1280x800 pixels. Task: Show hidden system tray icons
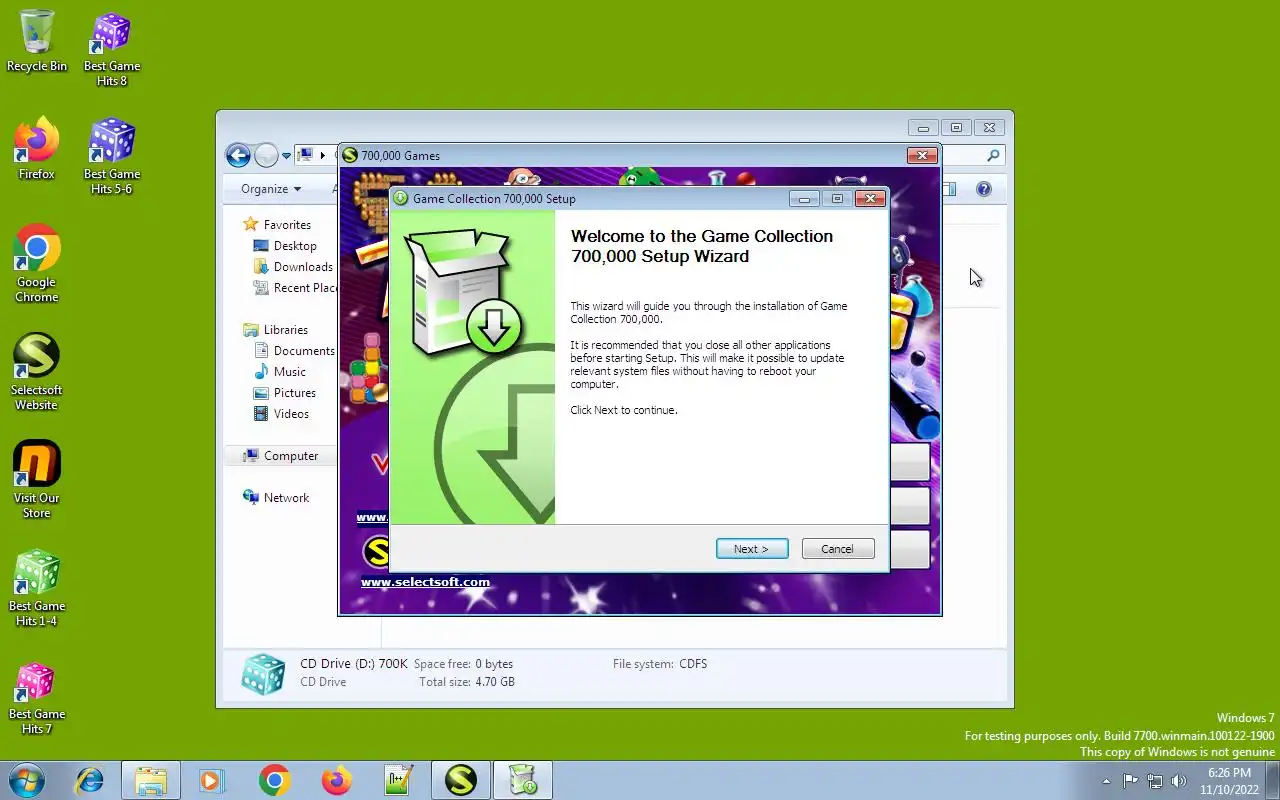1106,781
